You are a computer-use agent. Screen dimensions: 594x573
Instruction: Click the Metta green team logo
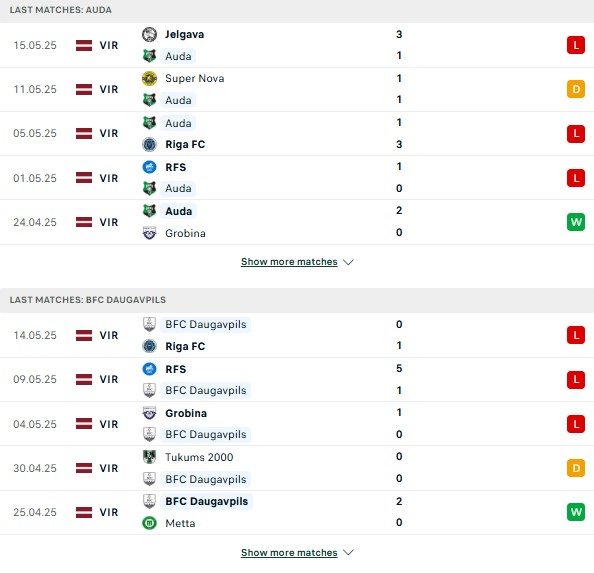(x=149, y=523)
